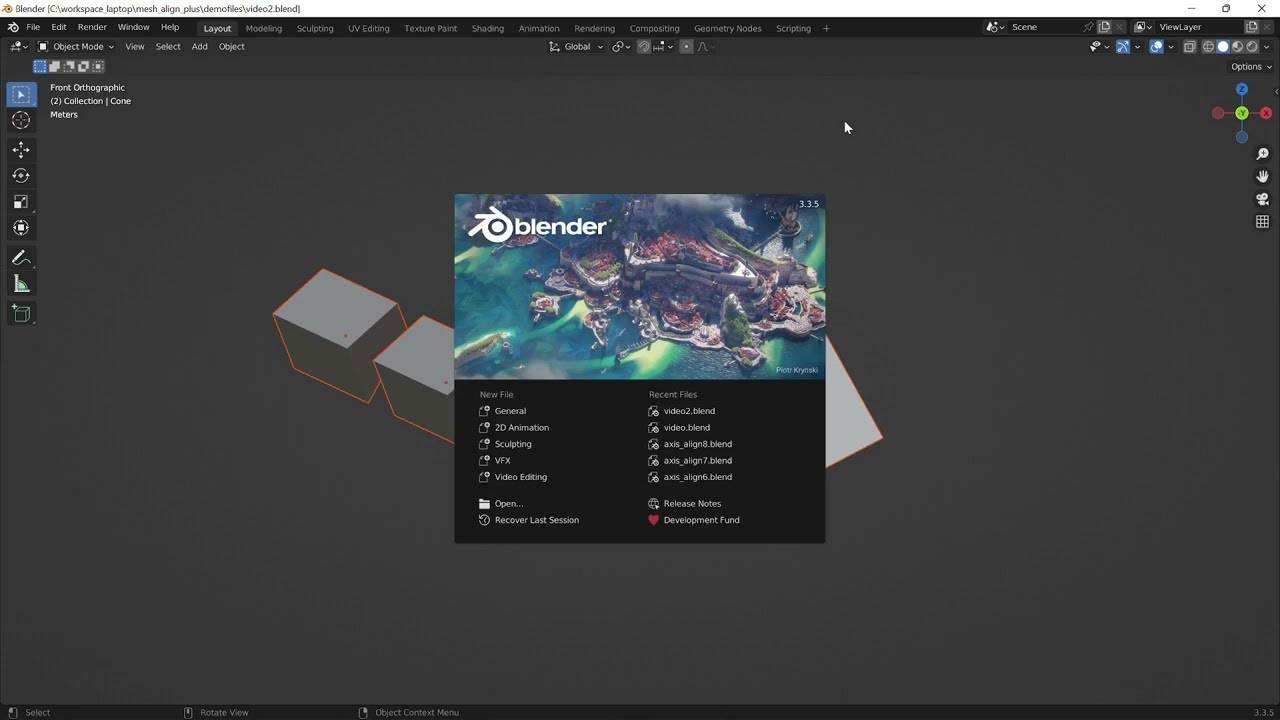The image size is (1280, 720).
Task: Click the Blender splash artwork image
Action: pos(640,287)
